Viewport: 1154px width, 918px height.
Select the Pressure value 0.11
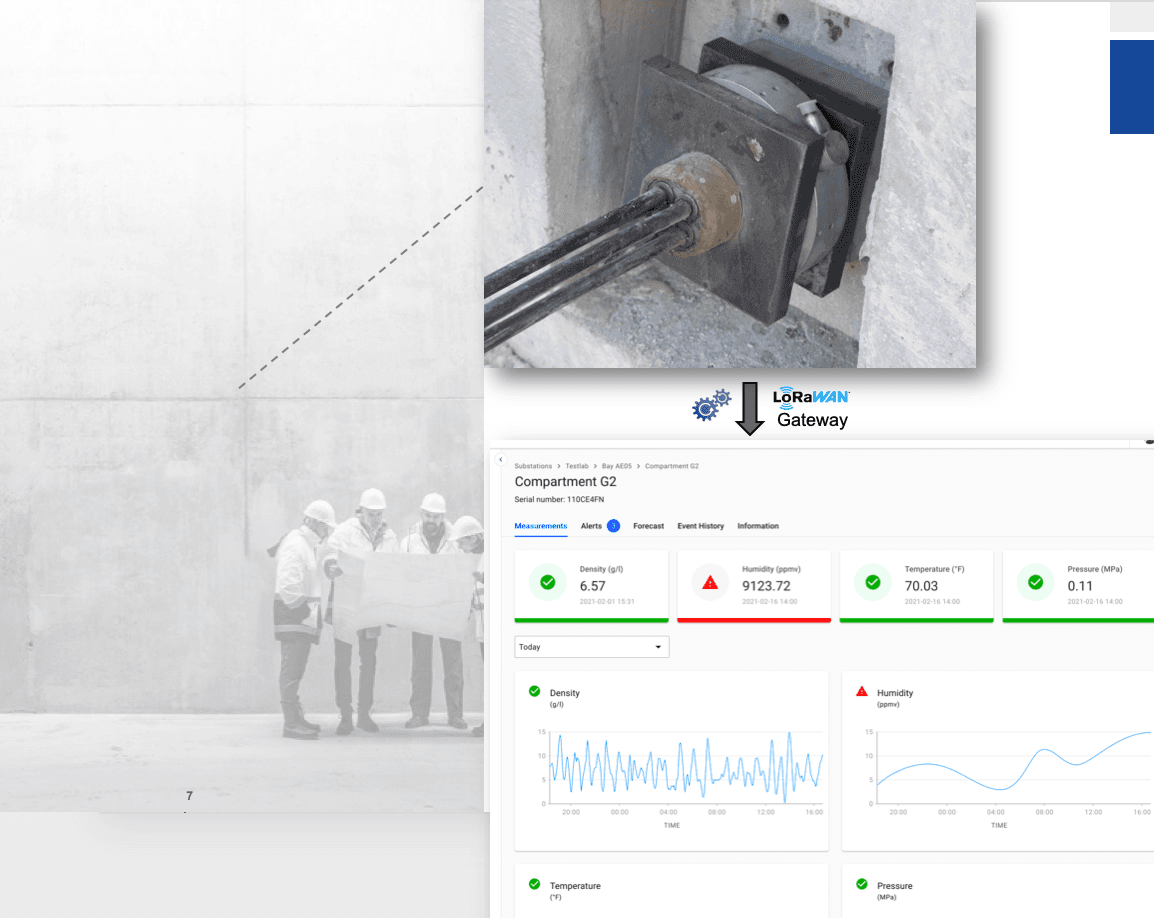(1080, 586)
